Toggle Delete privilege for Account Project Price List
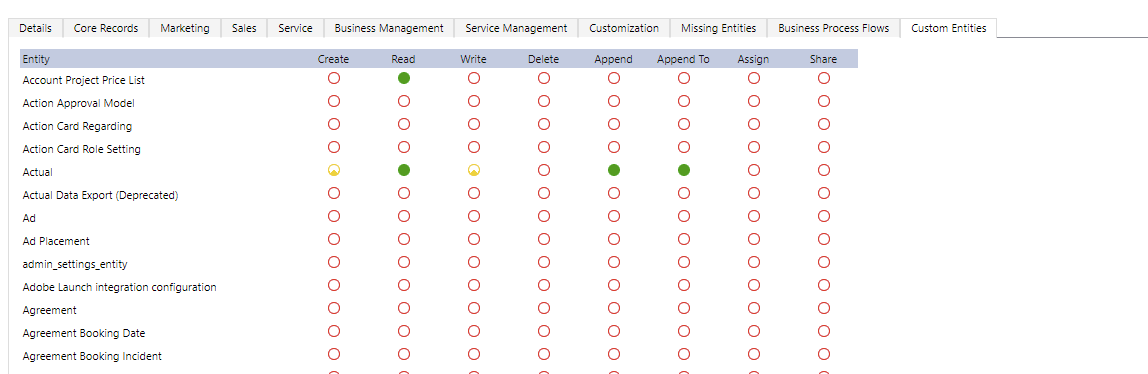 click(x=544, y=78)
